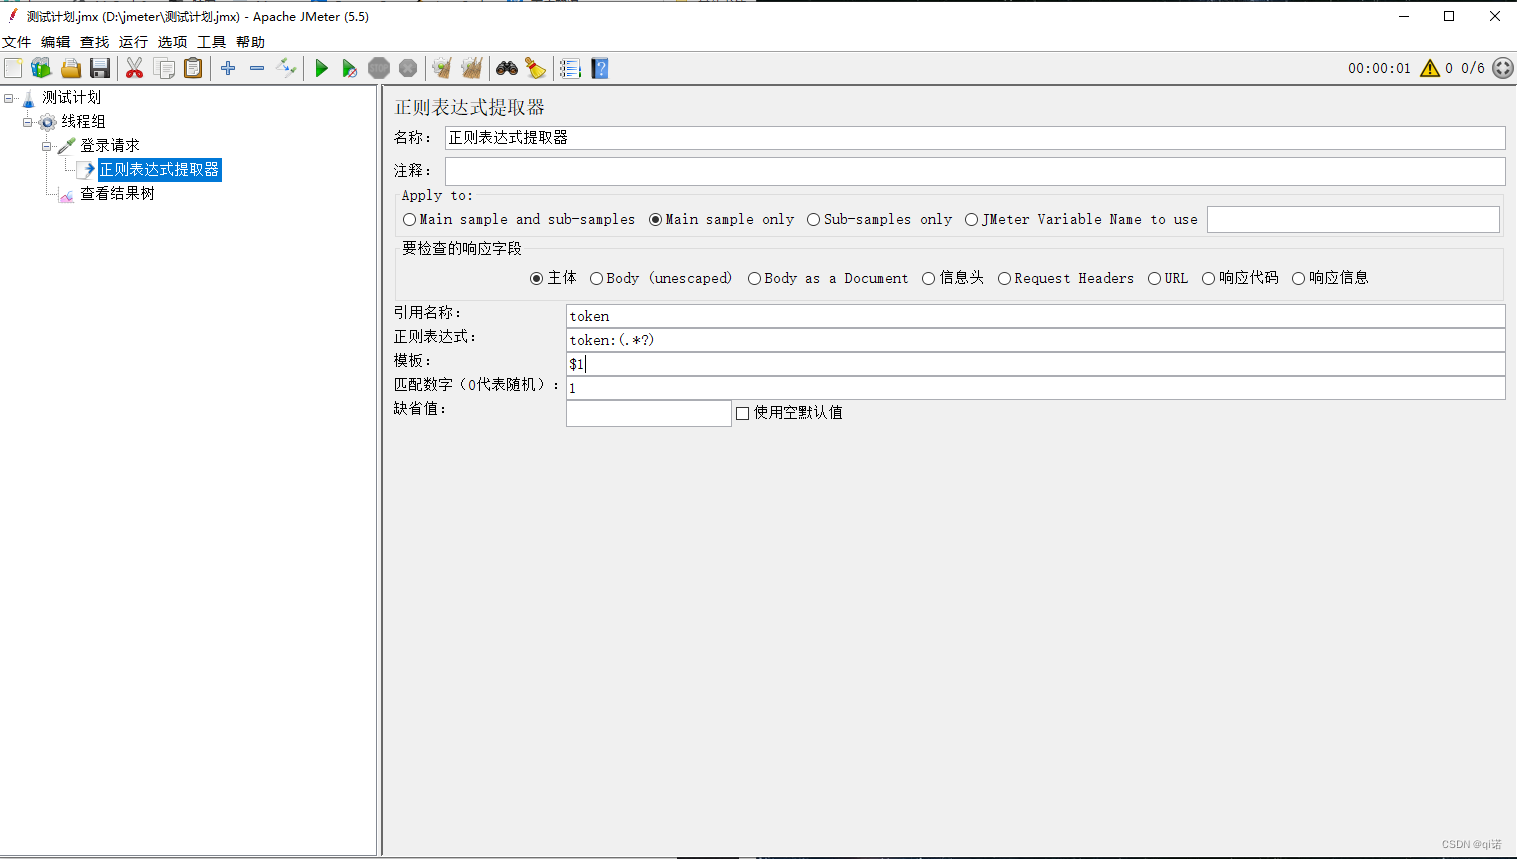Click the 00:00:01 elapsed time display
The height and width of the screenshot is (859, 1517).
pyautogui.click(x=1379, y=68)
